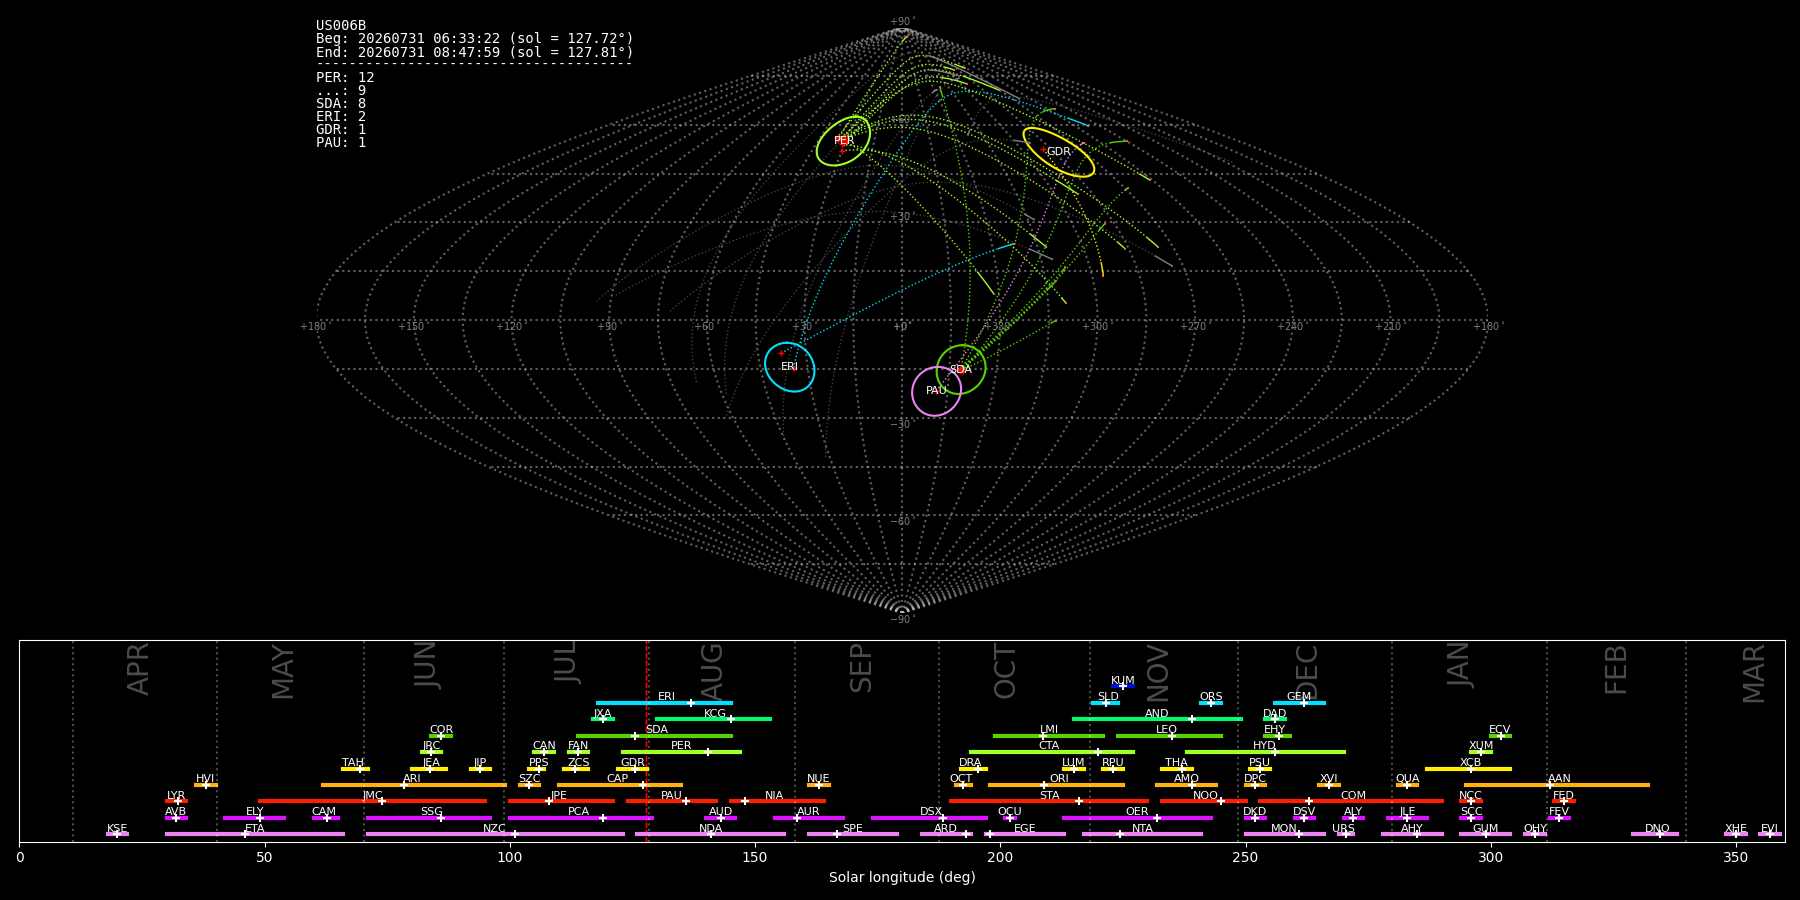Viewport: 1800px width, 900px height.
Task: Select the green KCG shower bar
Action: coord(713,719)
